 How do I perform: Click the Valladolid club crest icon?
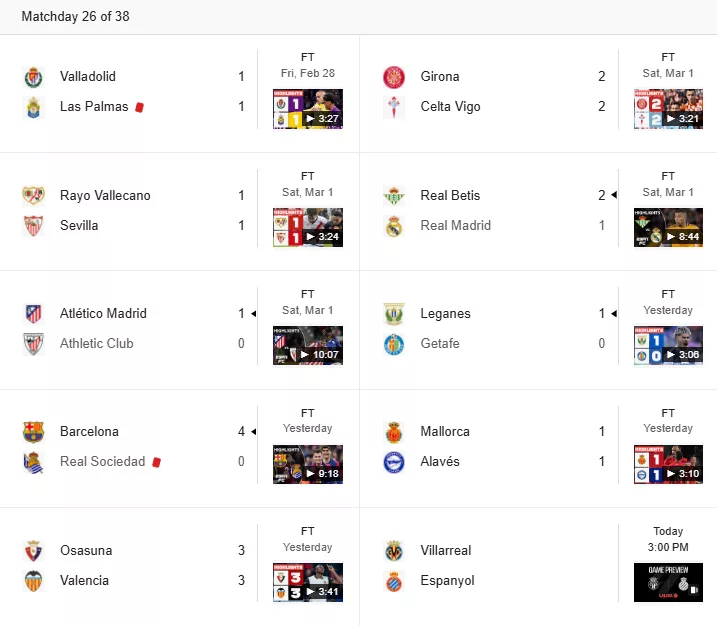click(x=33, y=77)
